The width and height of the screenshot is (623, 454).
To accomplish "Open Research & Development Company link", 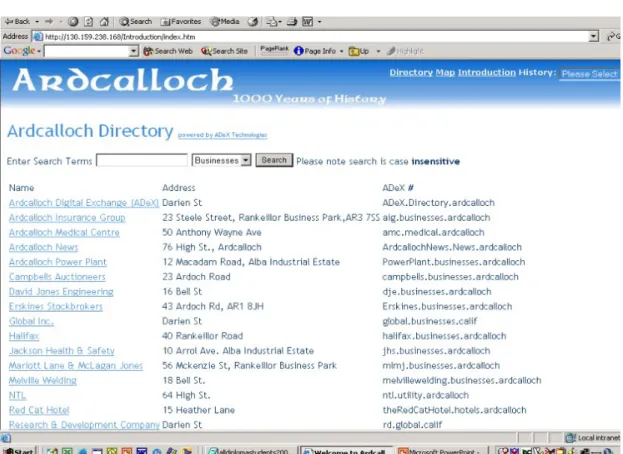I will pyautogui.click(x=84, y=425).
